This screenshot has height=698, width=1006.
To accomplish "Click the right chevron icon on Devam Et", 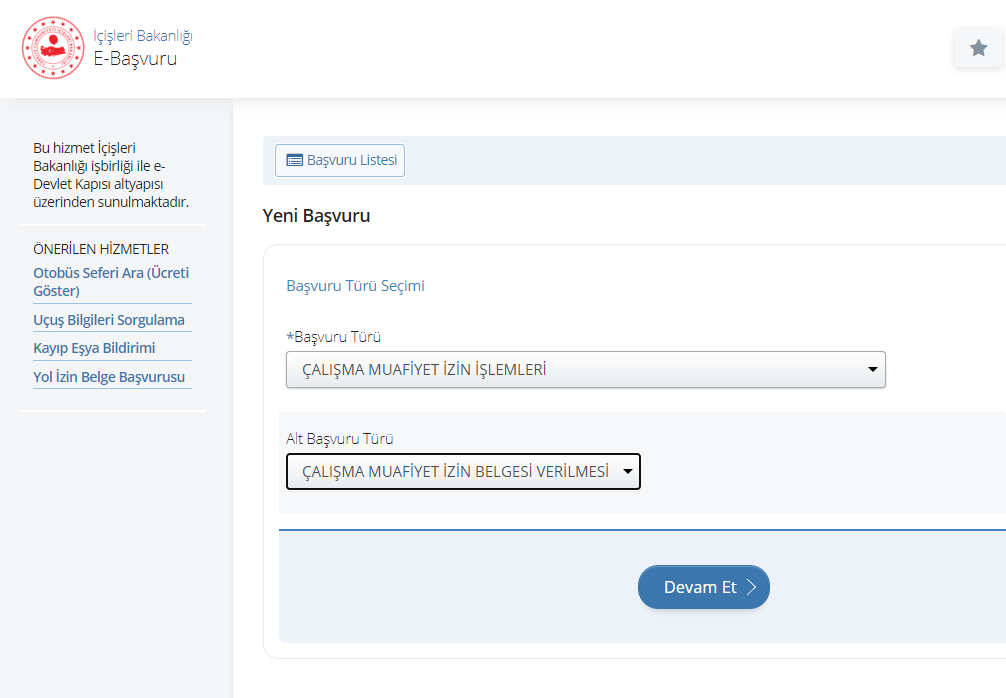I will [x=751, y=587].
